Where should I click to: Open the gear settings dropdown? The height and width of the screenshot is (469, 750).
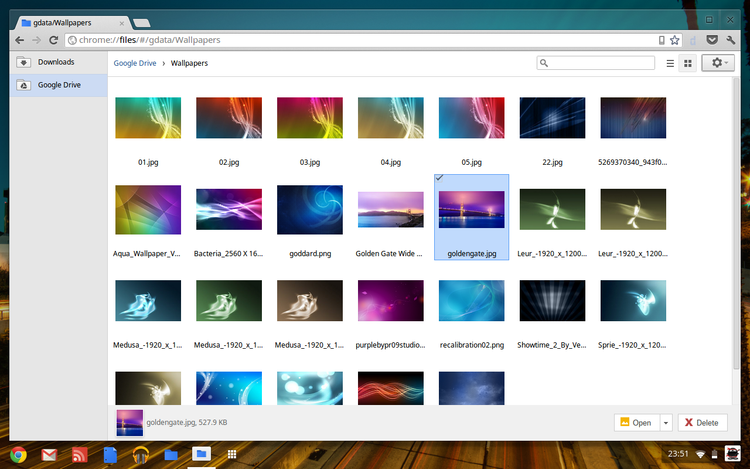(717, 63)
